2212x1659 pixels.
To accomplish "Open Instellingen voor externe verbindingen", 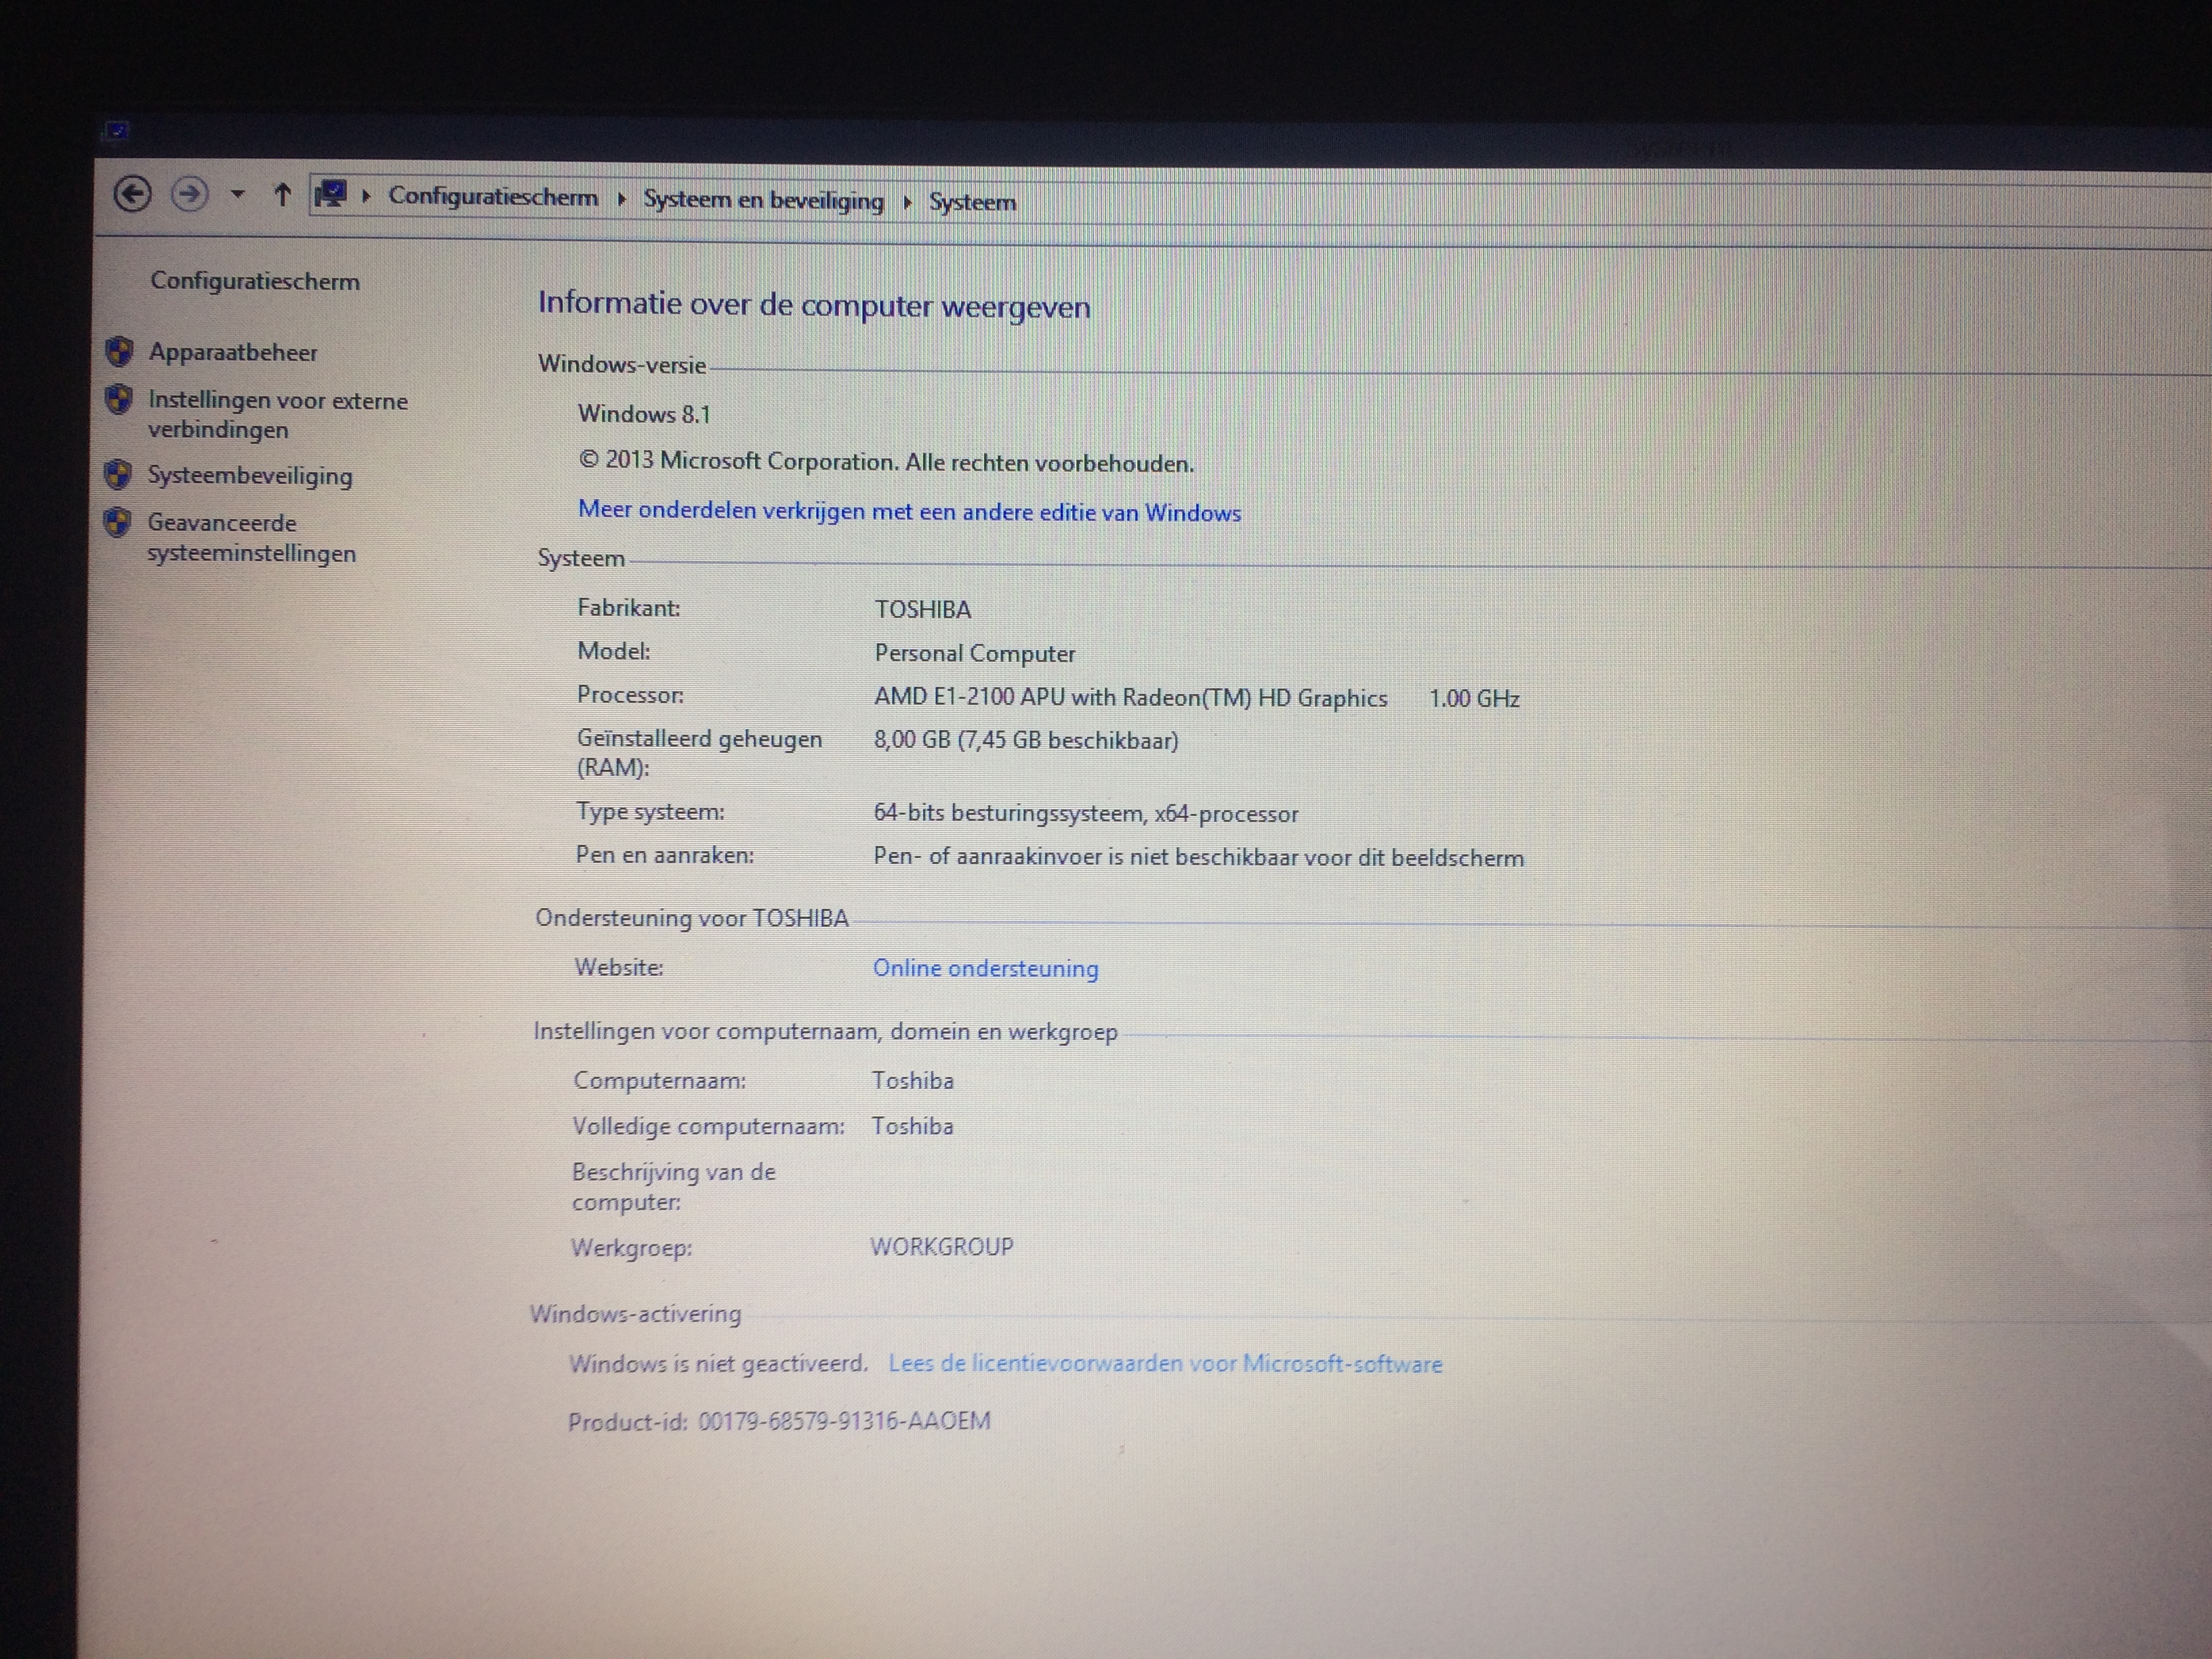I will (x=278, y=415).
